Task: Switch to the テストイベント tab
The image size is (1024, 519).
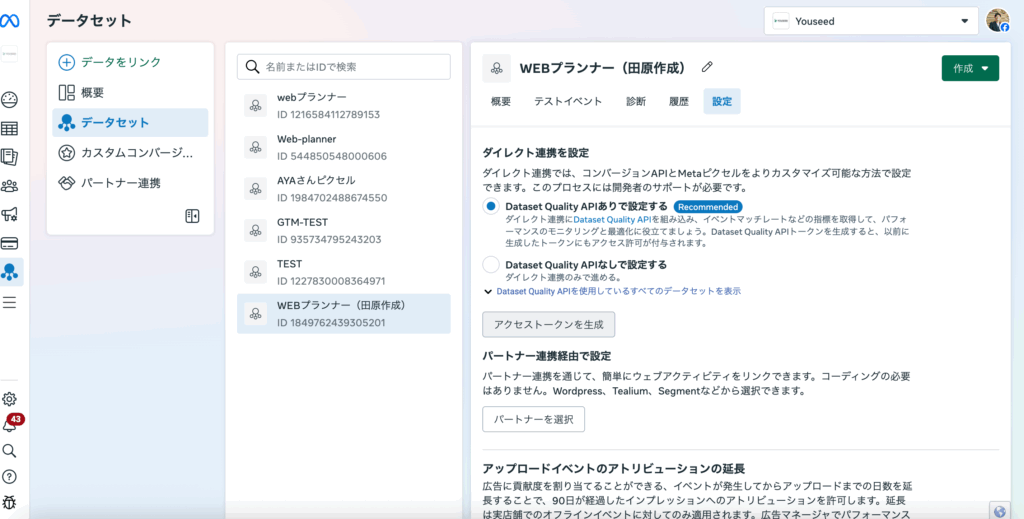Action: [x=568, y=101]
